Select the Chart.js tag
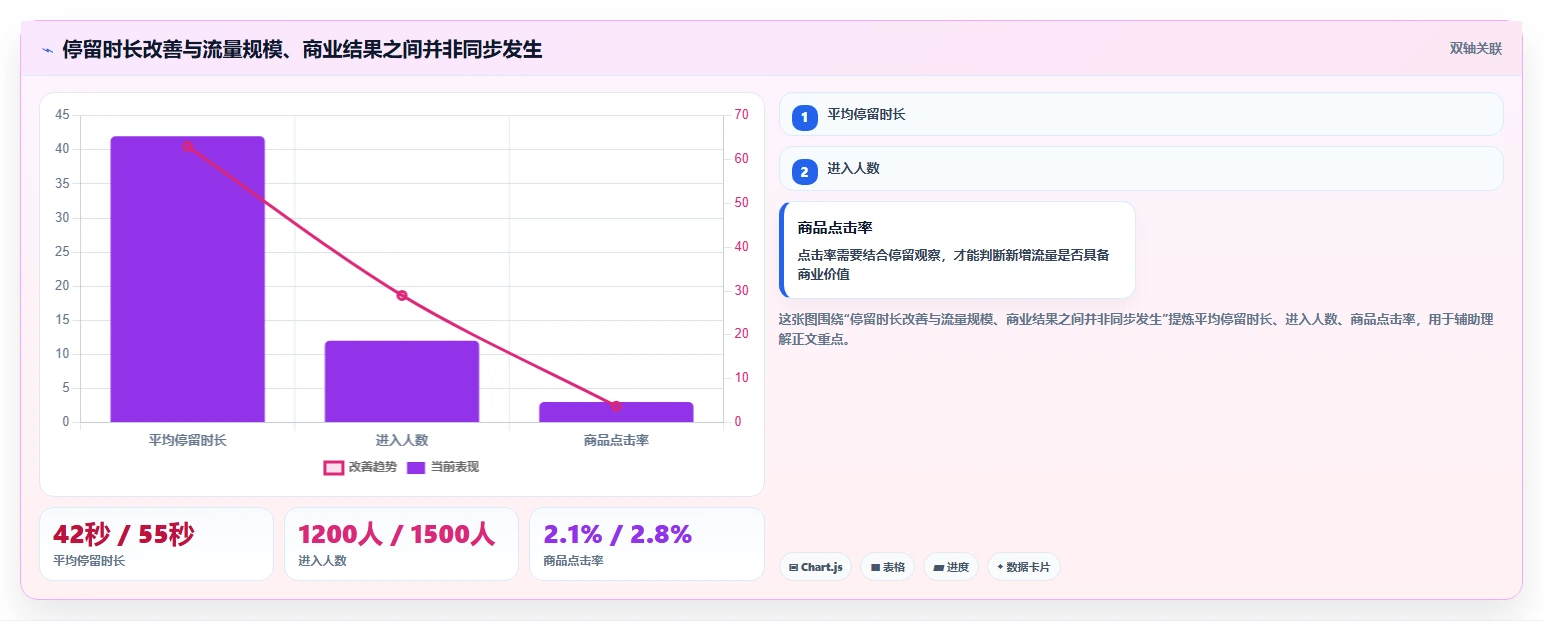 pos(815,567)
